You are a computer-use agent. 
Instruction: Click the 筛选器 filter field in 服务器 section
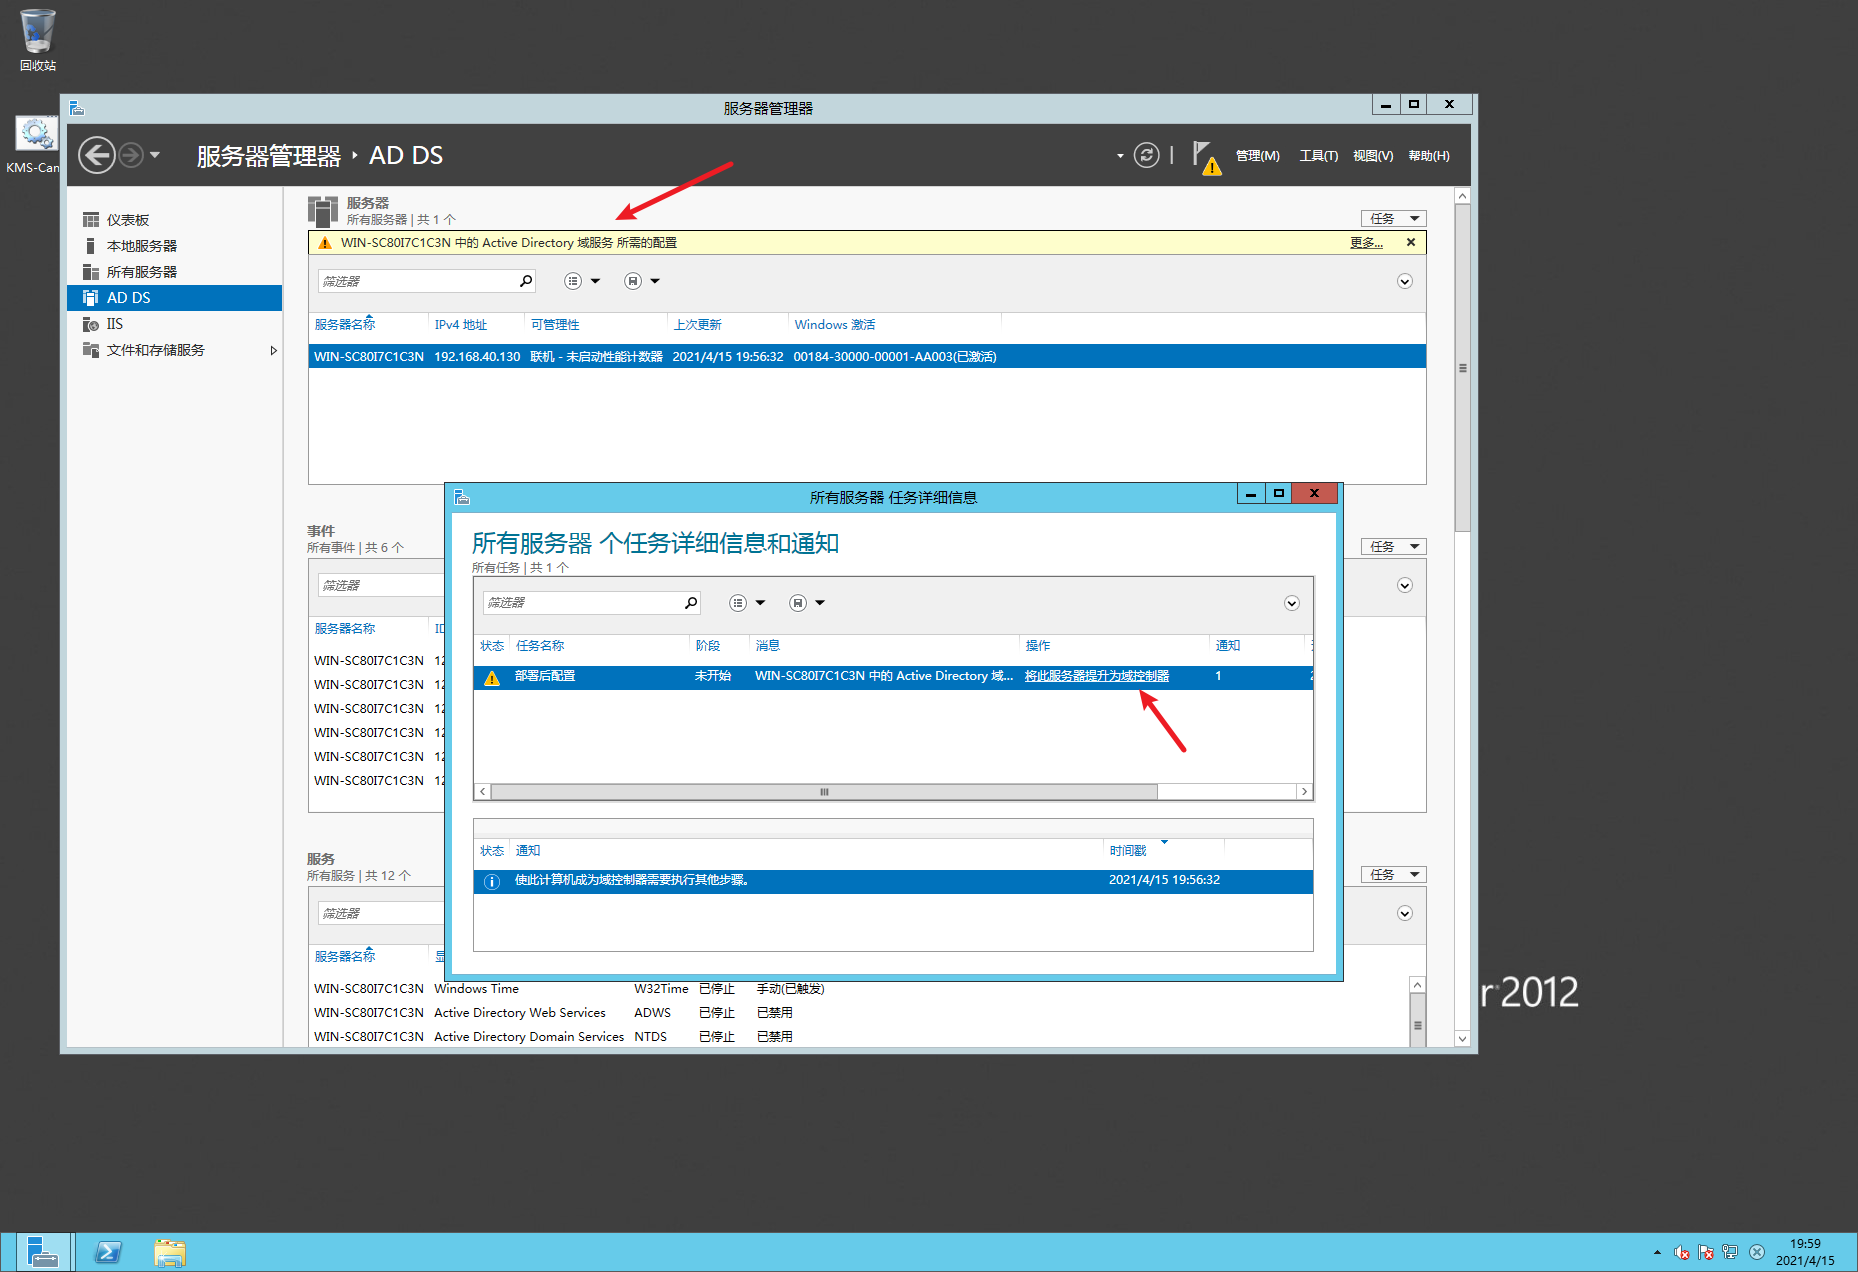click(x=418, y=281)
